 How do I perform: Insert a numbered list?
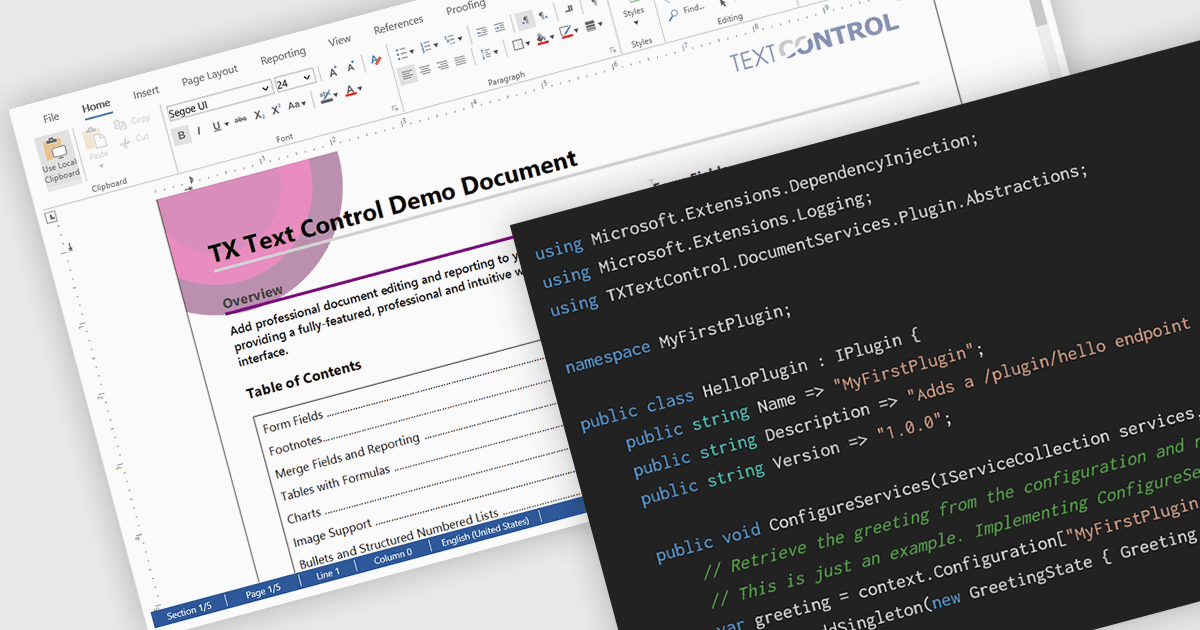click(425, 46)
